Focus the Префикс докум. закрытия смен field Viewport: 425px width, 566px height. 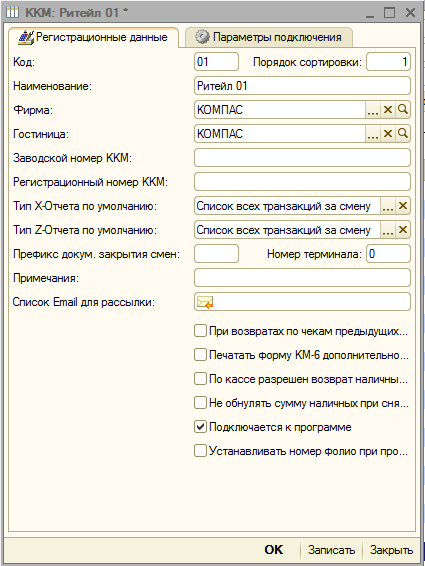(x=216, y=254)
